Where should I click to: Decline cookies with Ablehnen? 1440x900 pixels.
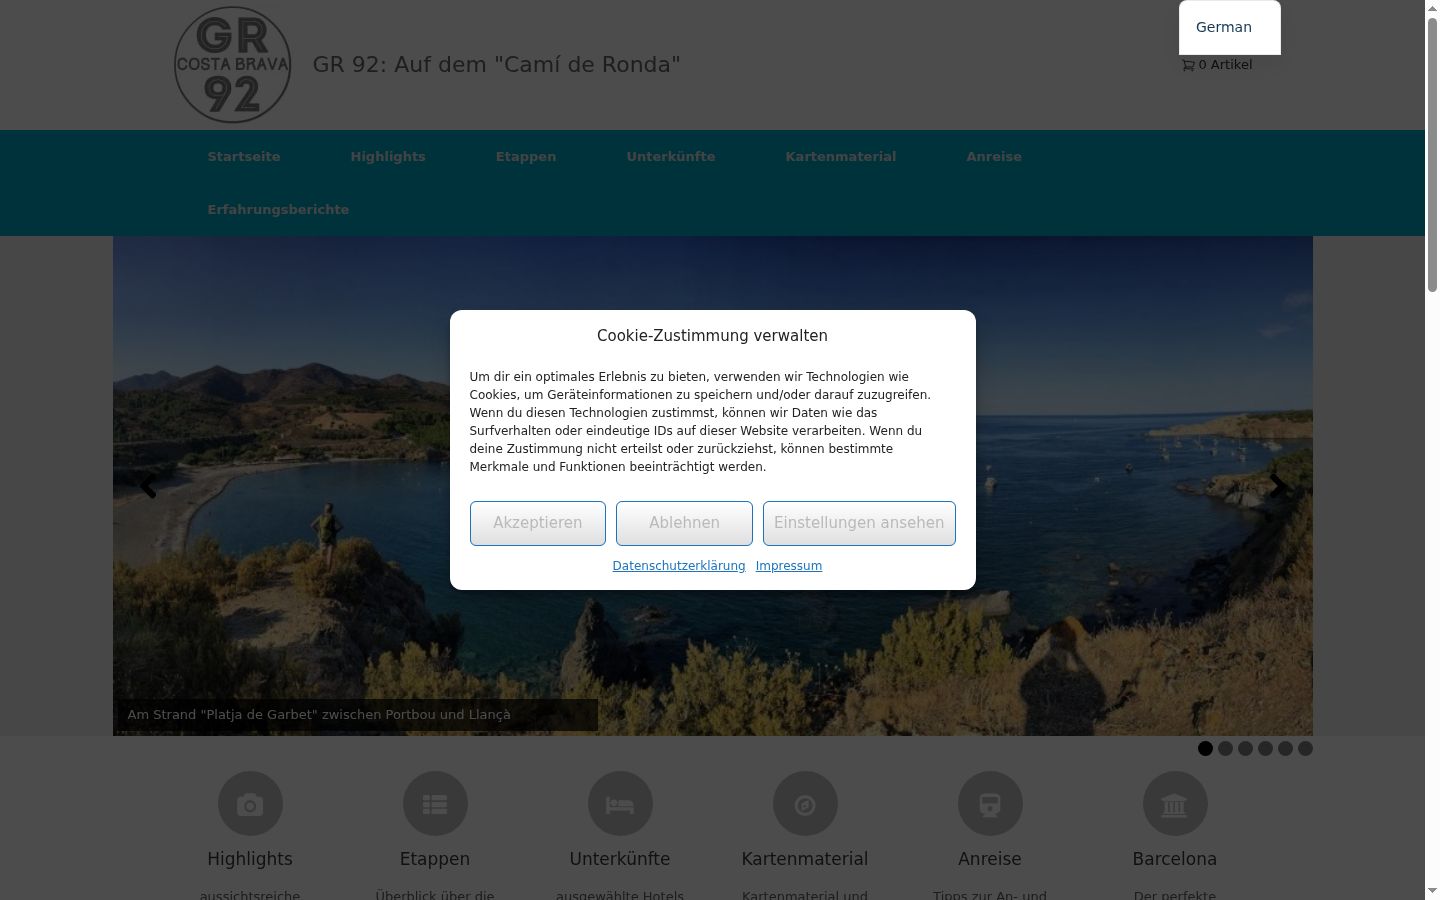pos(684,523)
